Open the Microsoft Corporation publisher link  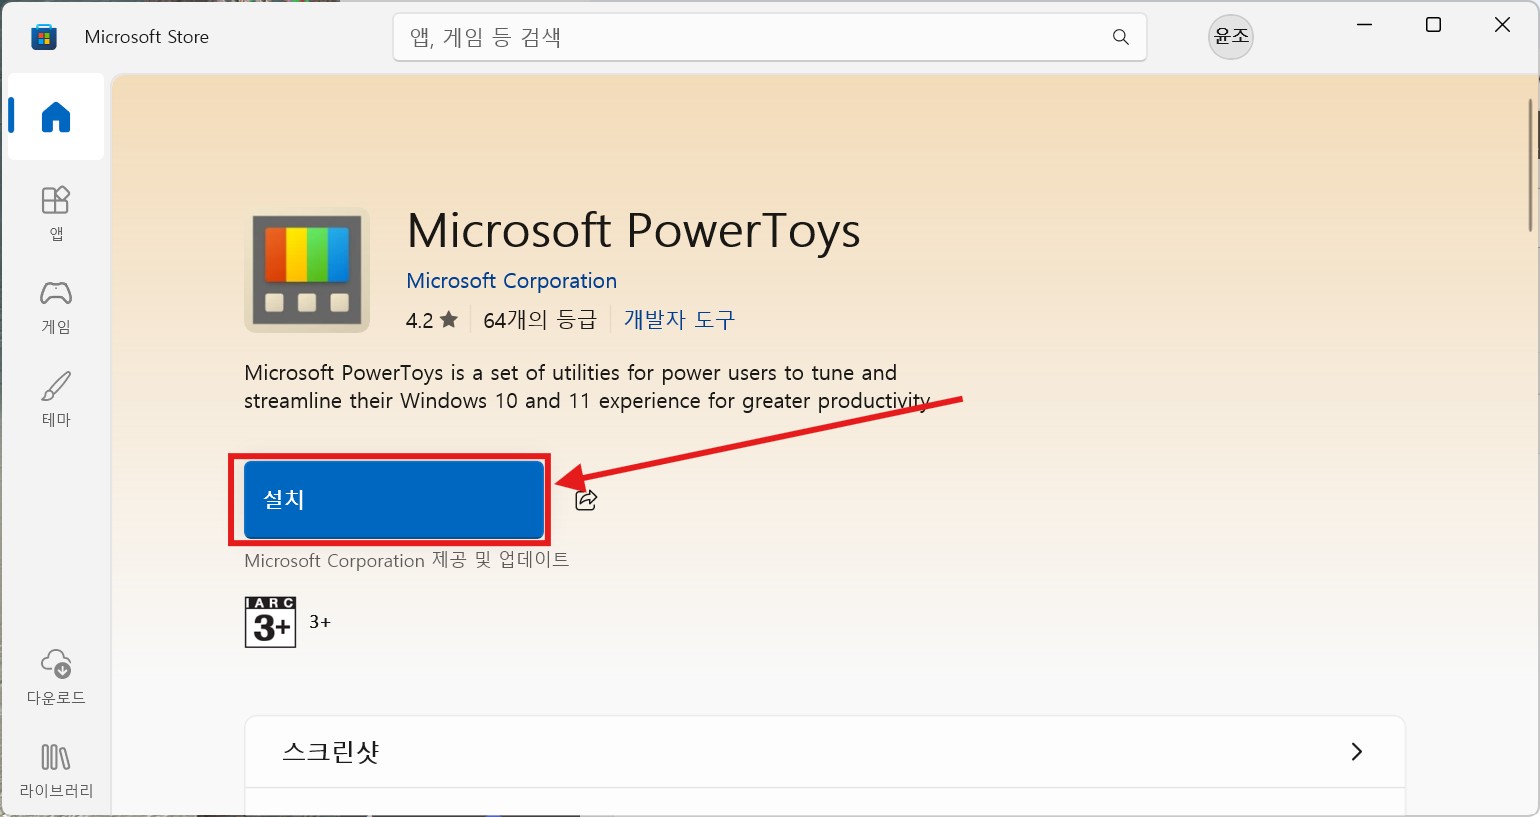(511, 281)
